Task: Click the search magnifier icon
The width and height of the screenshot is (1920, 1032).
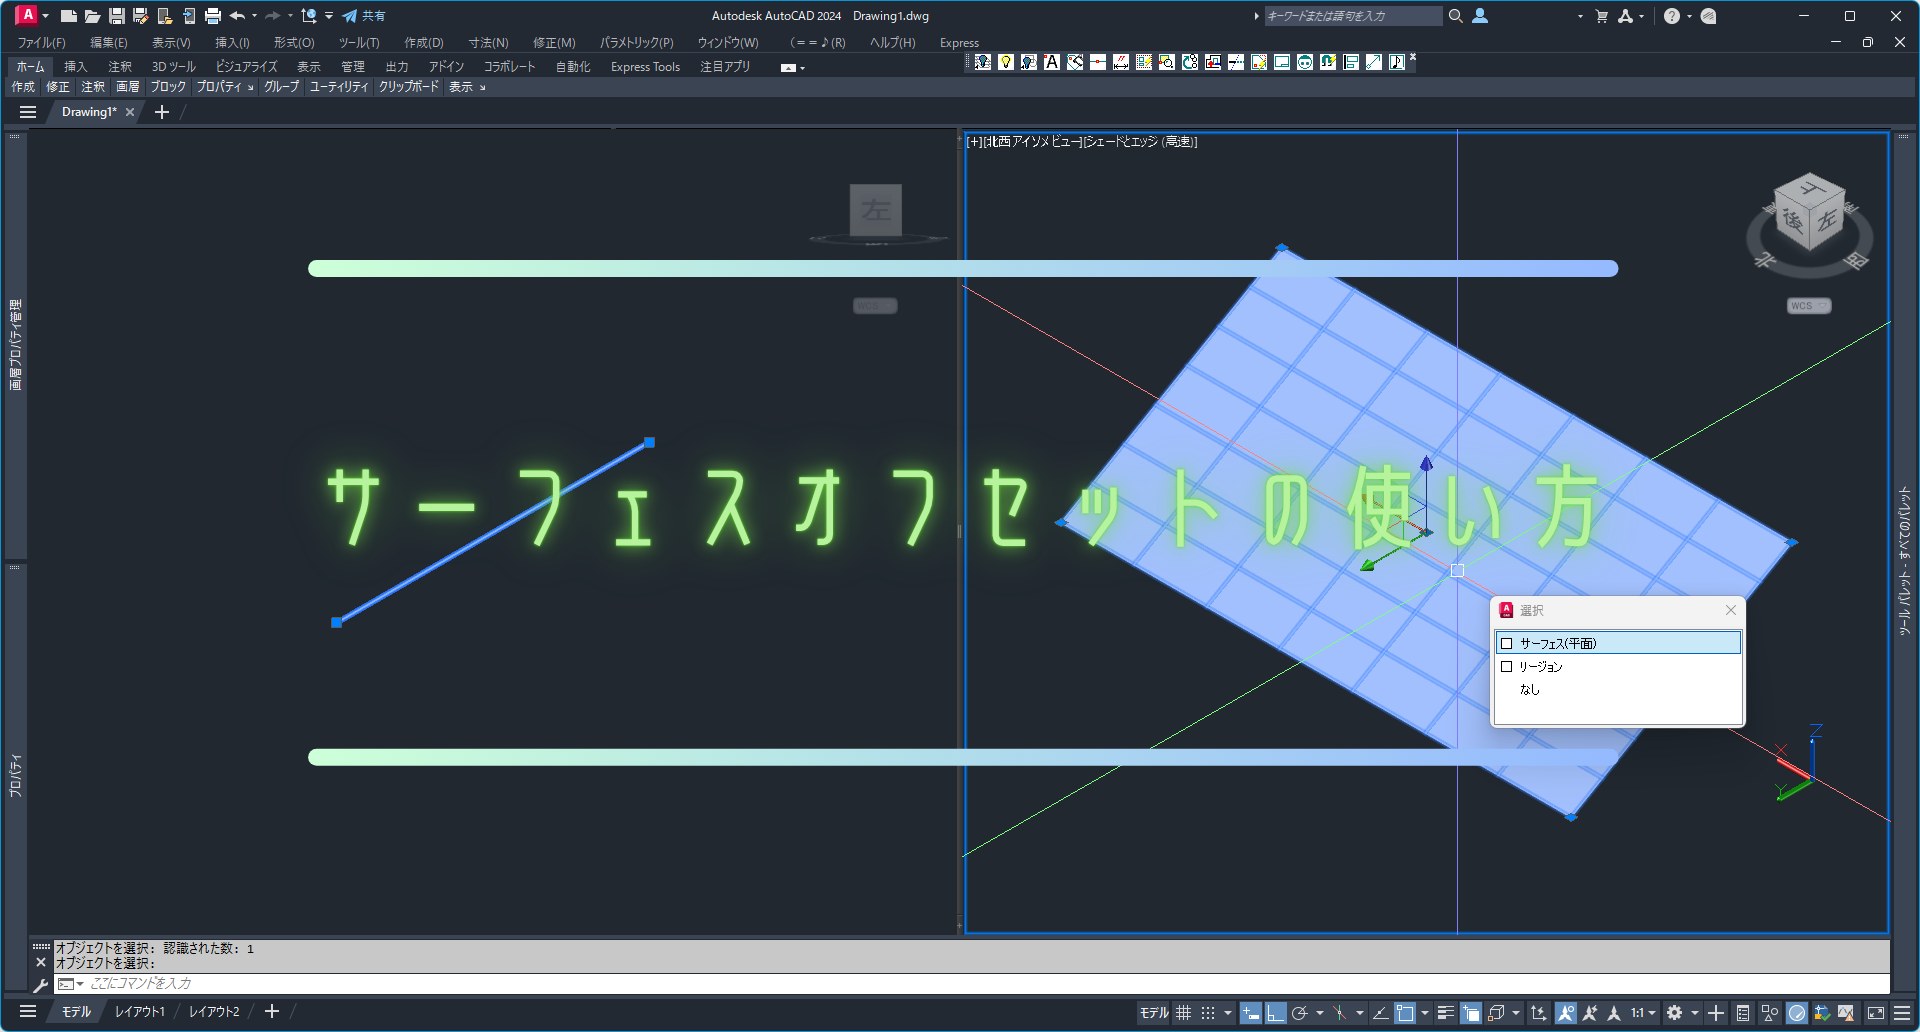Action: [x=1456, y=16]
